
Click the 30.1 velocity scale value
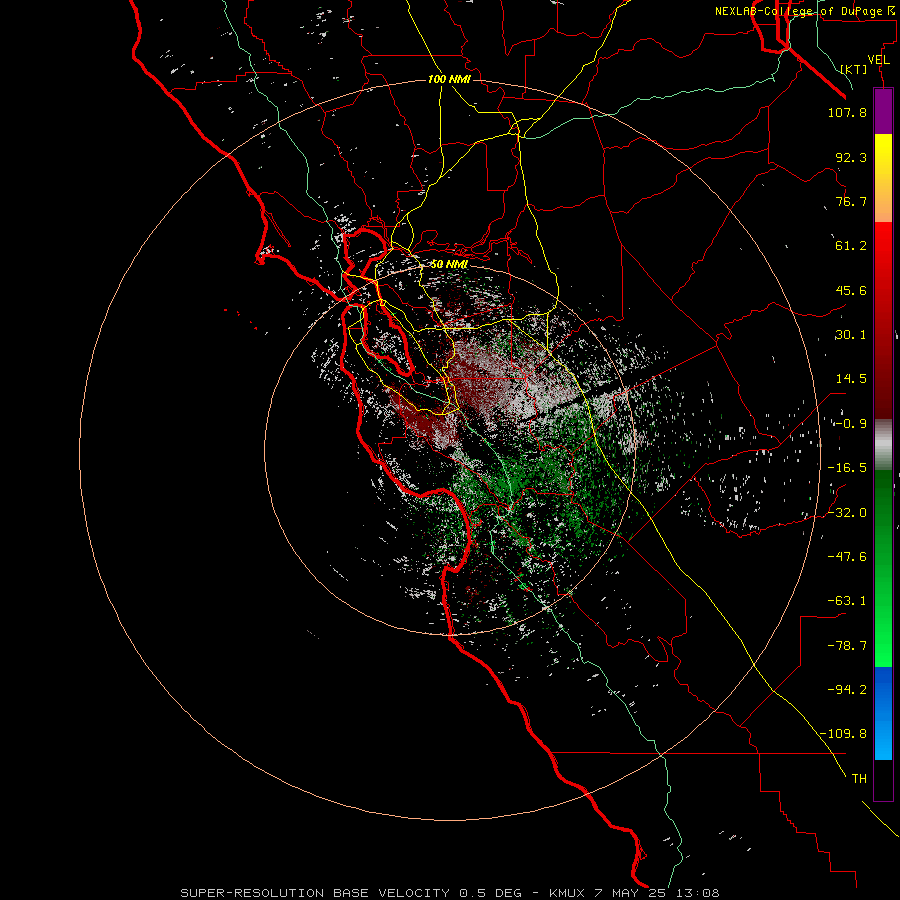[x=851, y=335]
